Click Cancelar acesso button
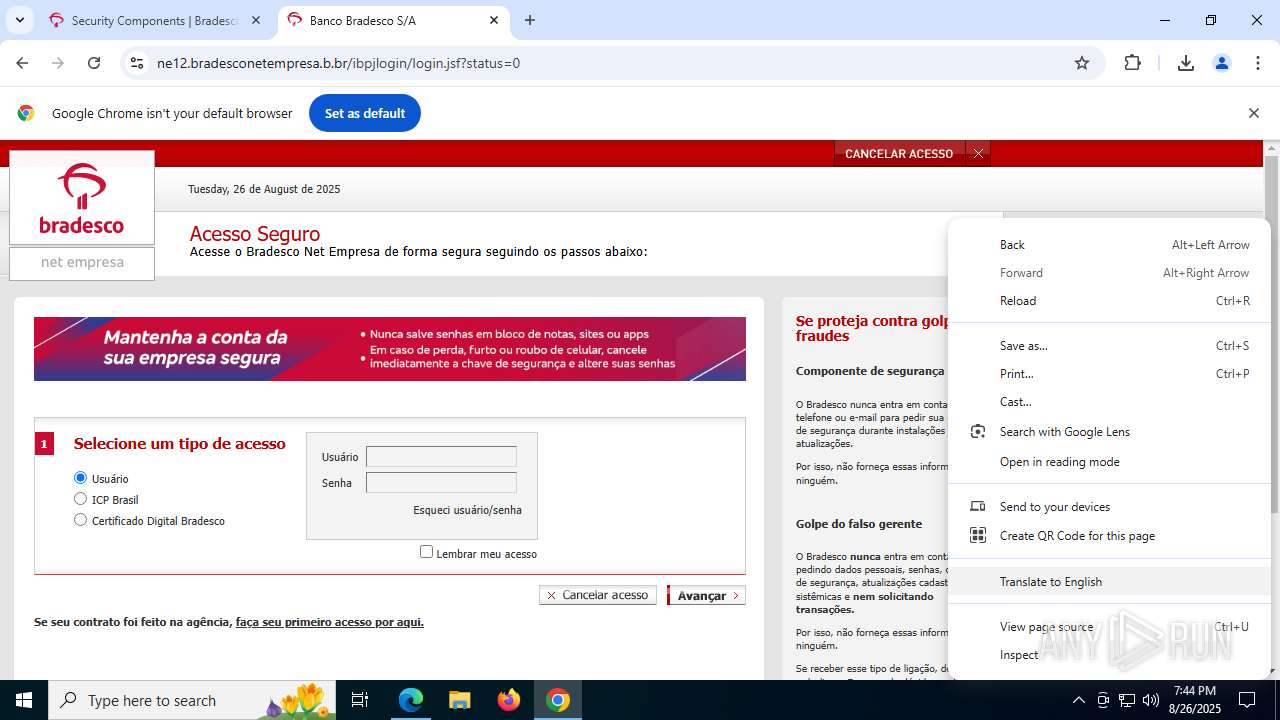Image resolution: width=1280 pixels, height=720 pixels. pyautogui.click(x=598, y=595)
